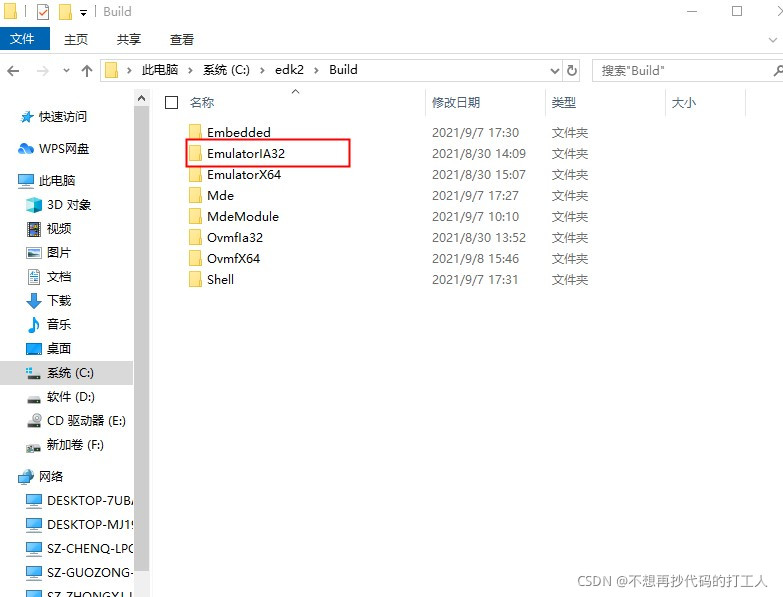The image size is (783, 597).
Task: Click the navigation pane vertical scrollbar
Action: pyautogui.click(x=141, y=338)
